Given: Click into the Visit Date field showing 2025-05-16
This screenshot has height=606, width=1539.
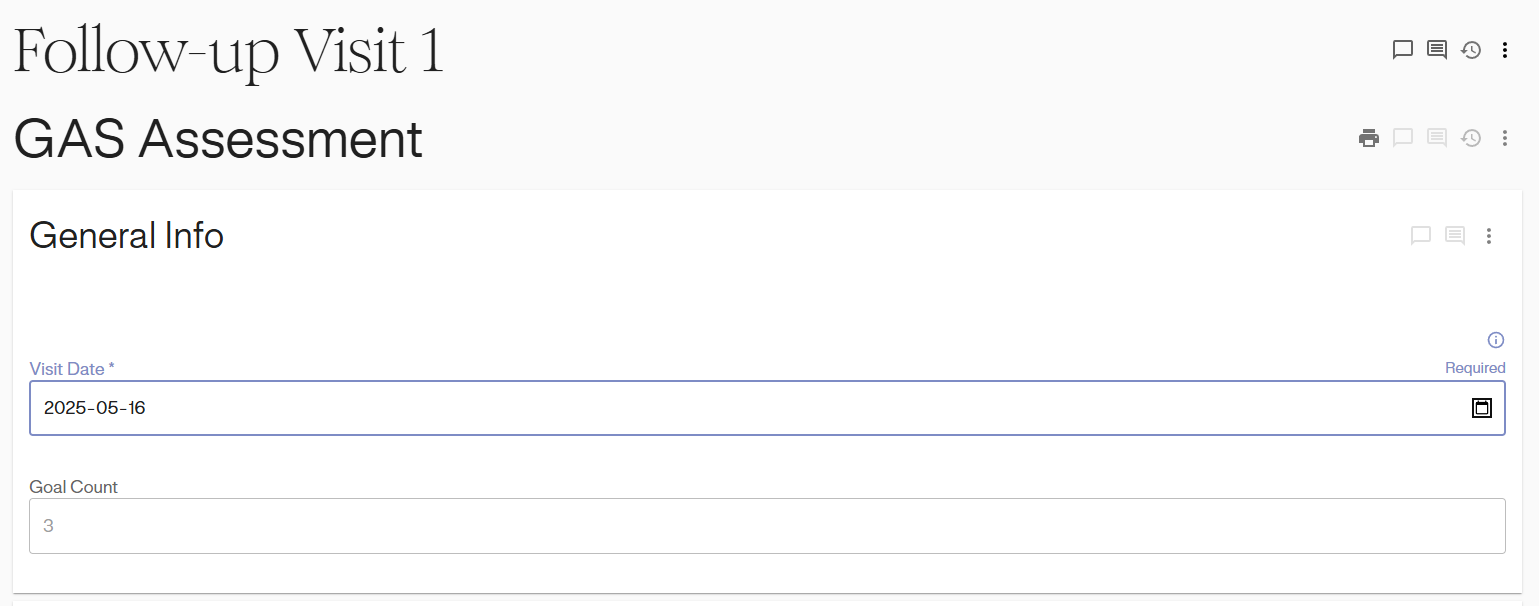Looking at the screenshot, I should (x=700, y=408).
